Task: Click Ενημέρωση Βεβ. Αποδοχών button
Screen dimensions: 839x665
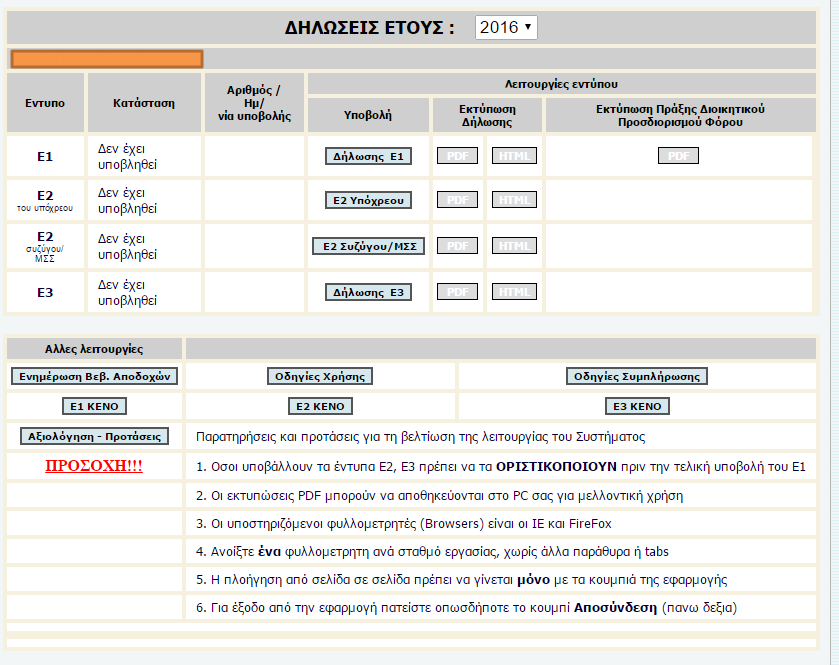Action: point(95,377)
